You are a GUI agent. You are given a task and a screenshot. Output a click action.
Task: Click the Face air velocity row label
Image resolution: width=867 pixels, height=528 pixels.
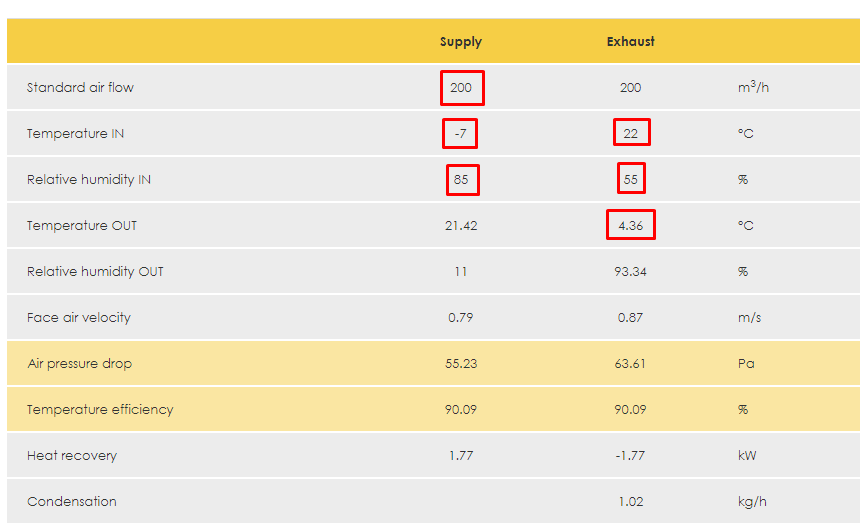(x=79, y=318)
